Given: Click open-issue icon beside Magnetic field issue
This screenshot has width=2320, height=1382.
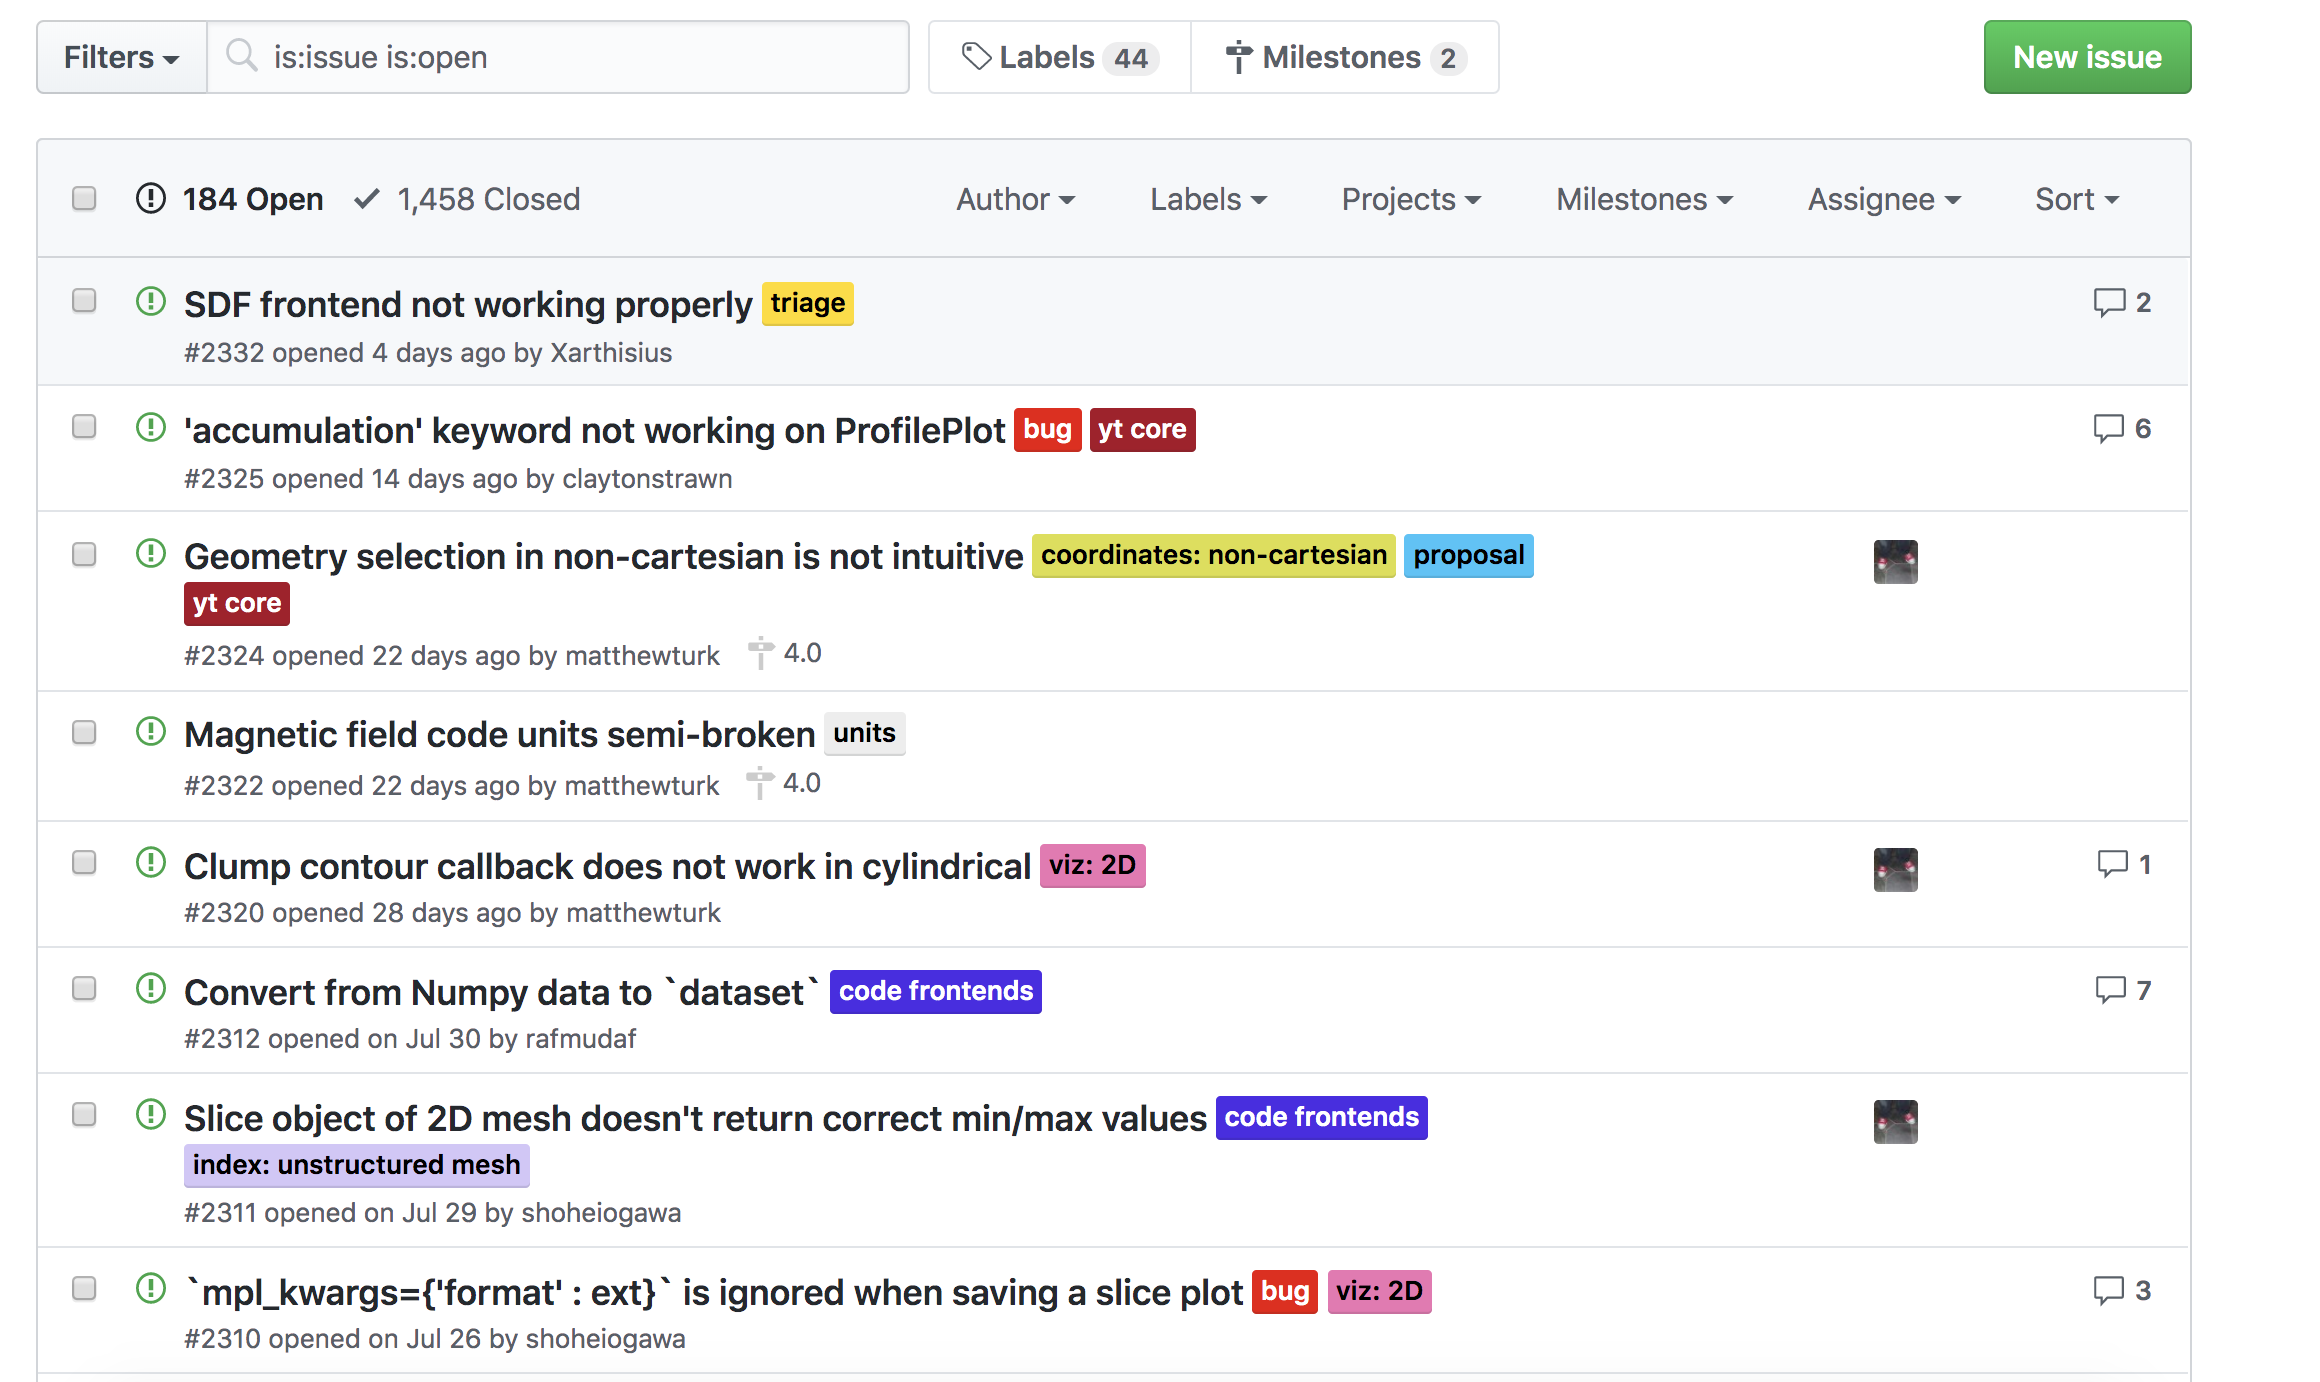Looking at the screenshot, I should pos(151,732).
